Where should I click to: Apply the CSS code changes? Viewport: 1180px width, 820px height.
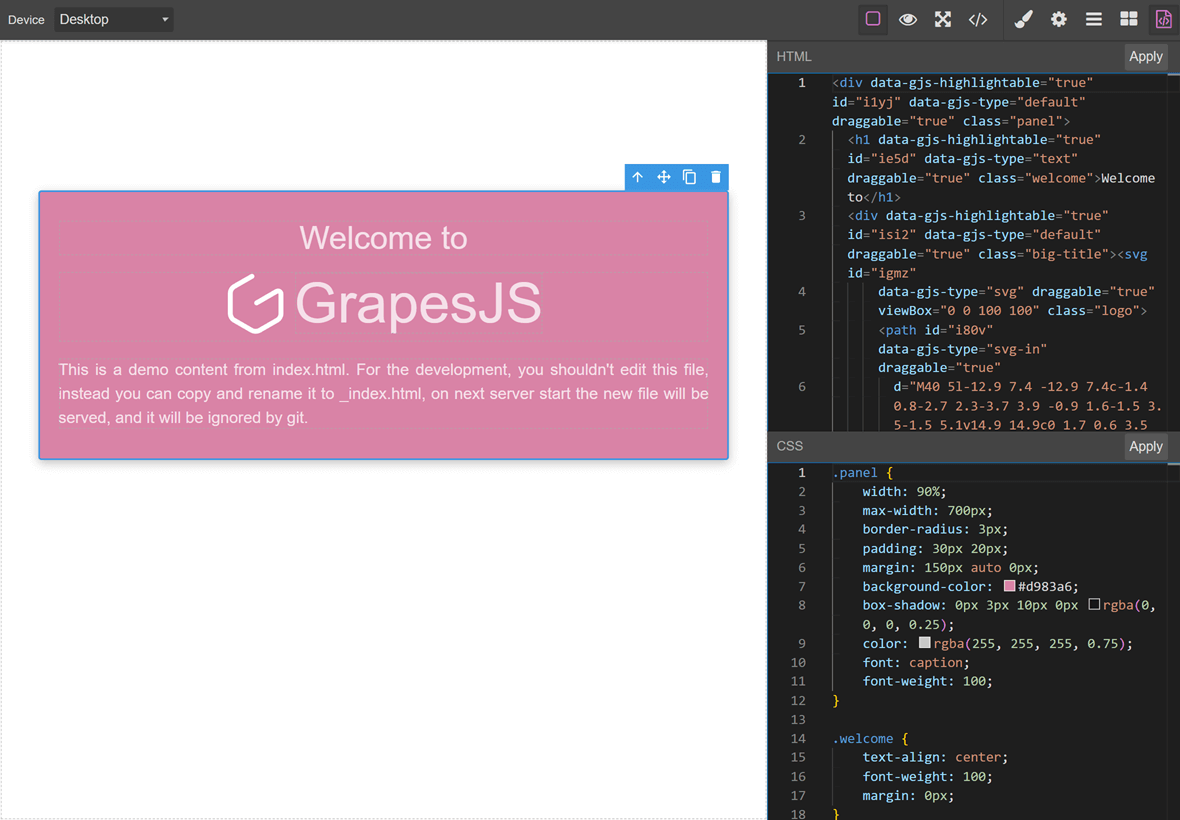click(x=1145, y=446)
